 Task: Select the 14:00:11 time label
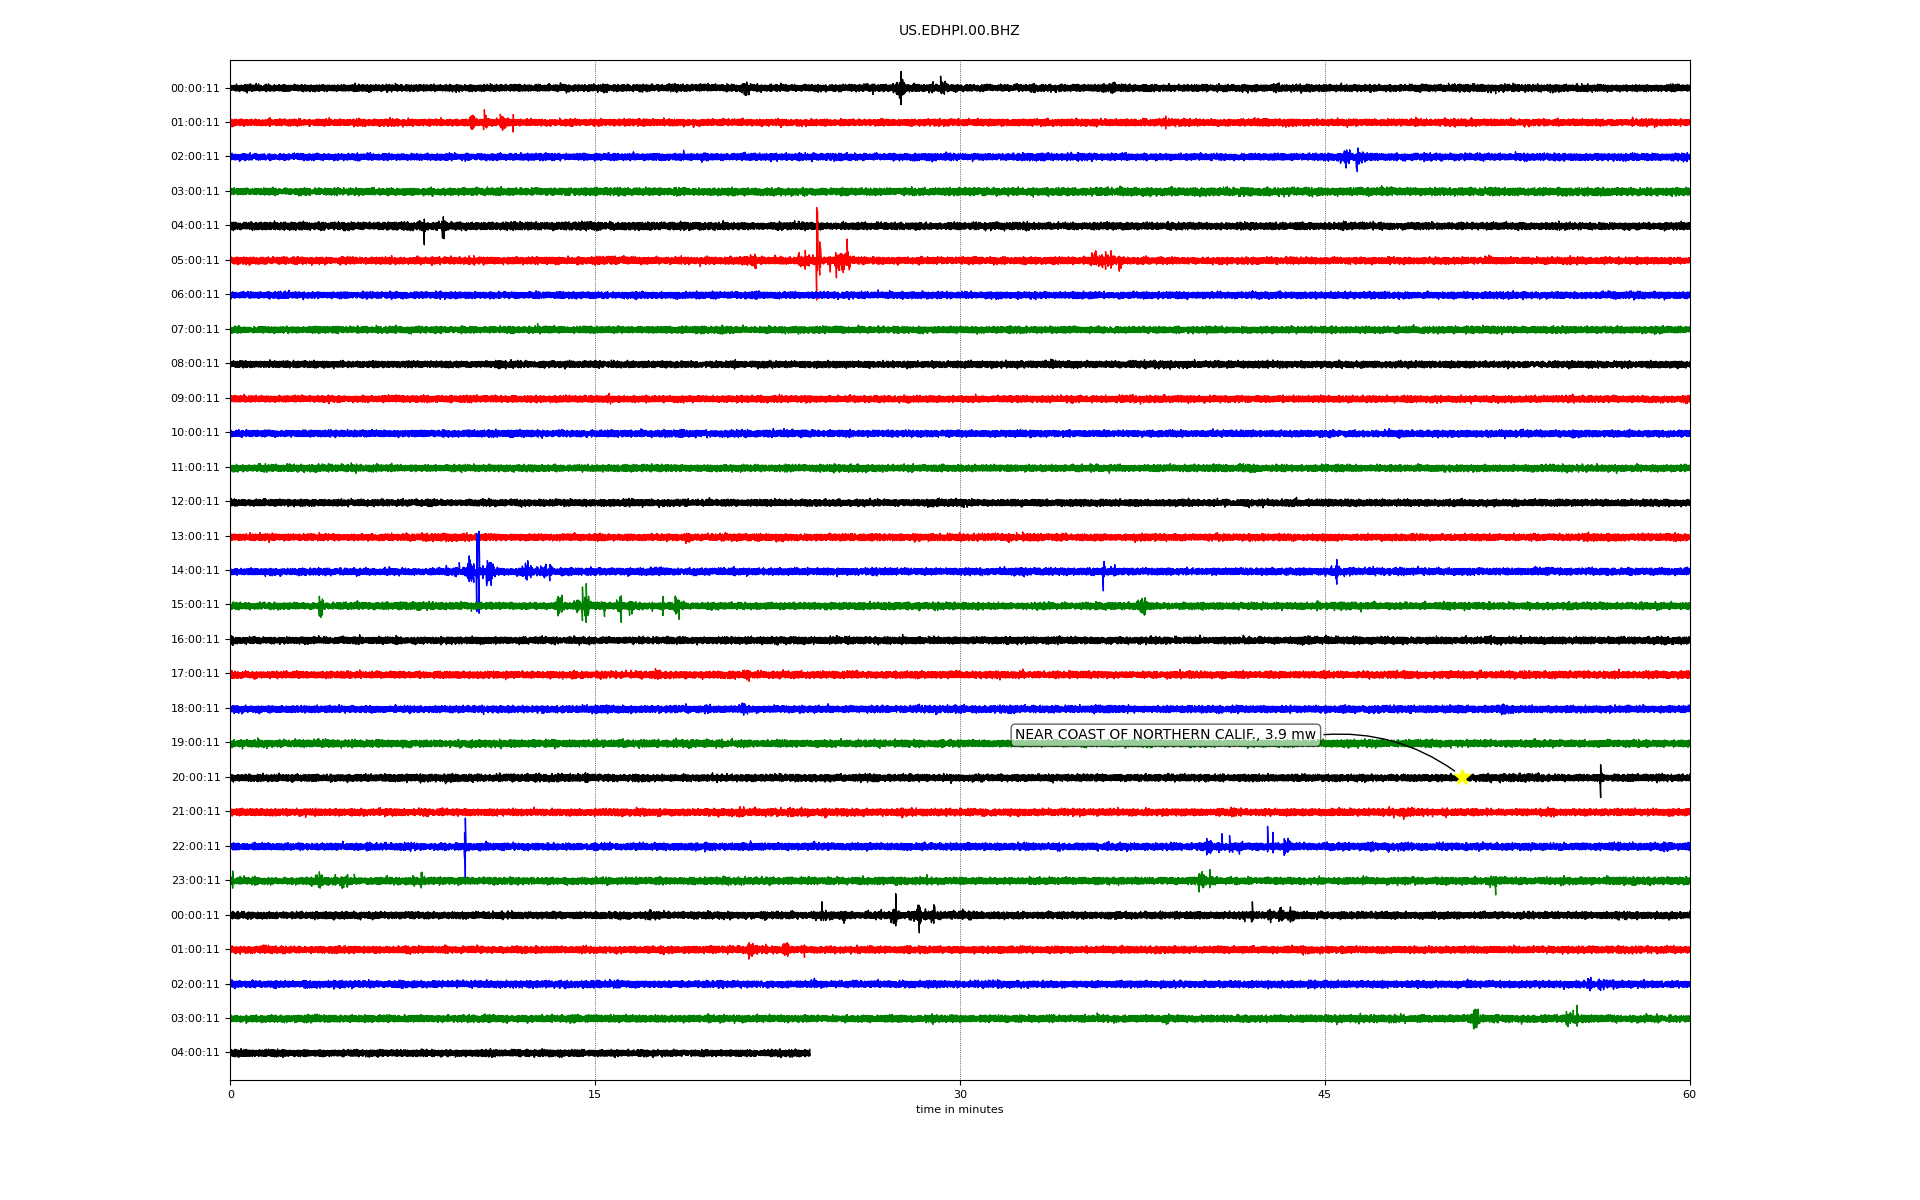point(195,571)
